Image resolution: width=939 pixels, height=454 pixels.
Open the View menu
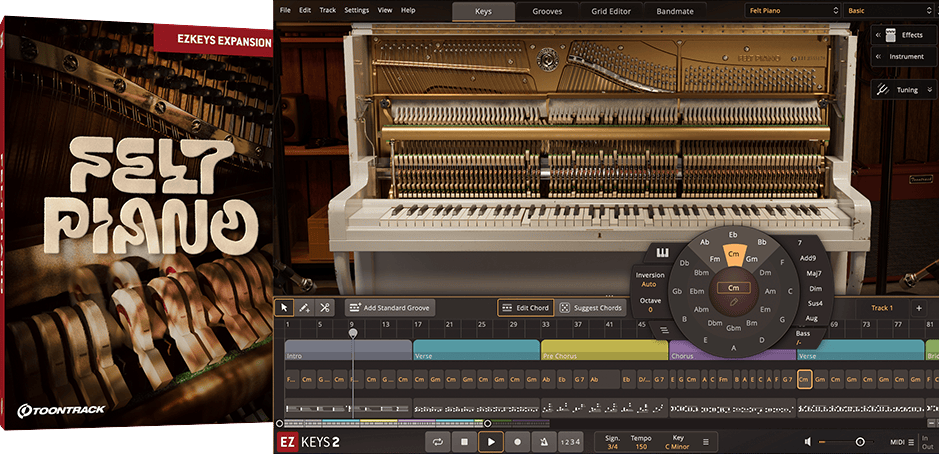coord(385,10)
